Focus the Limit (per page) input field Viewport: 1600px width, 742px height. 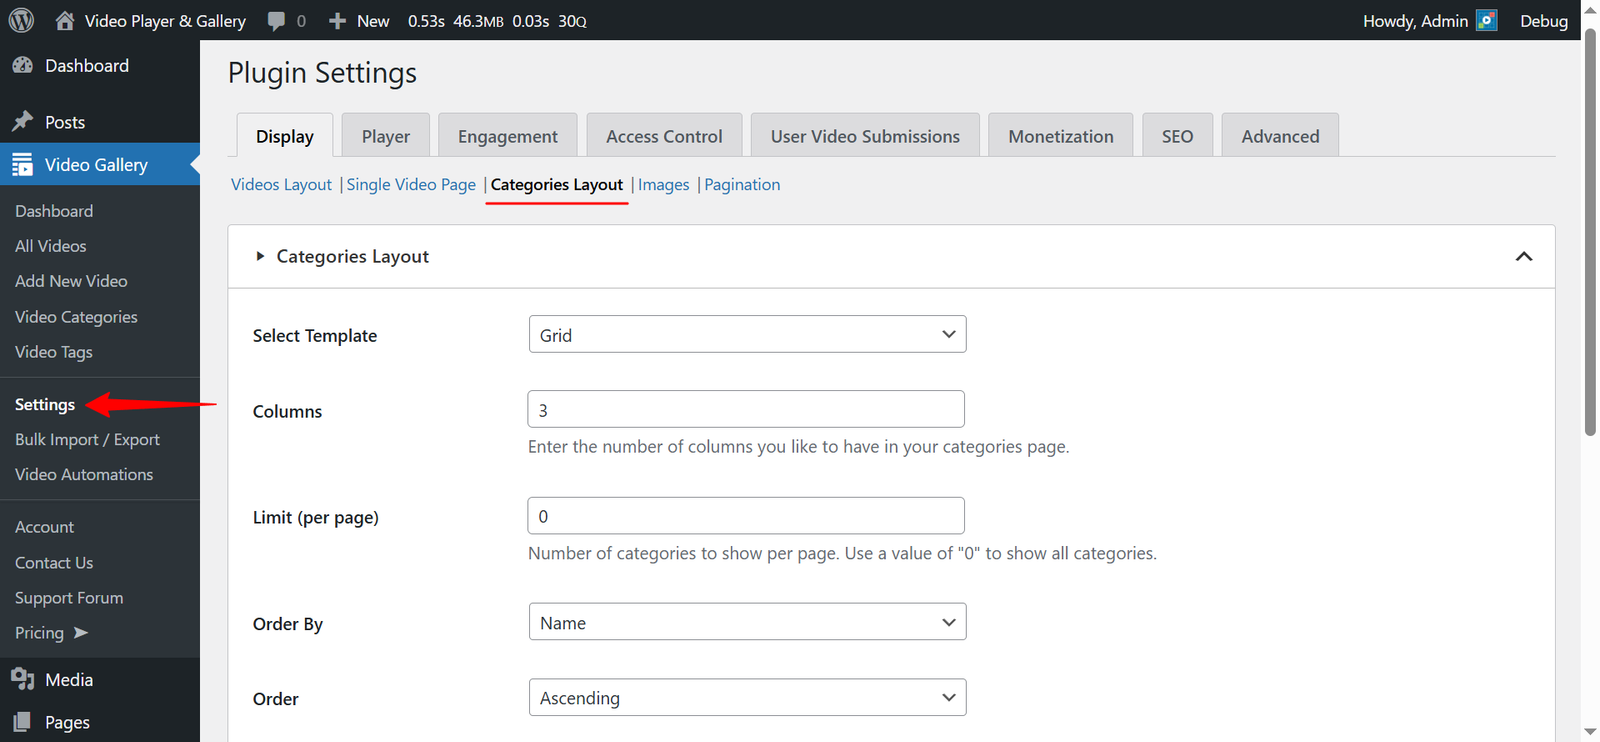click(746, 516)
